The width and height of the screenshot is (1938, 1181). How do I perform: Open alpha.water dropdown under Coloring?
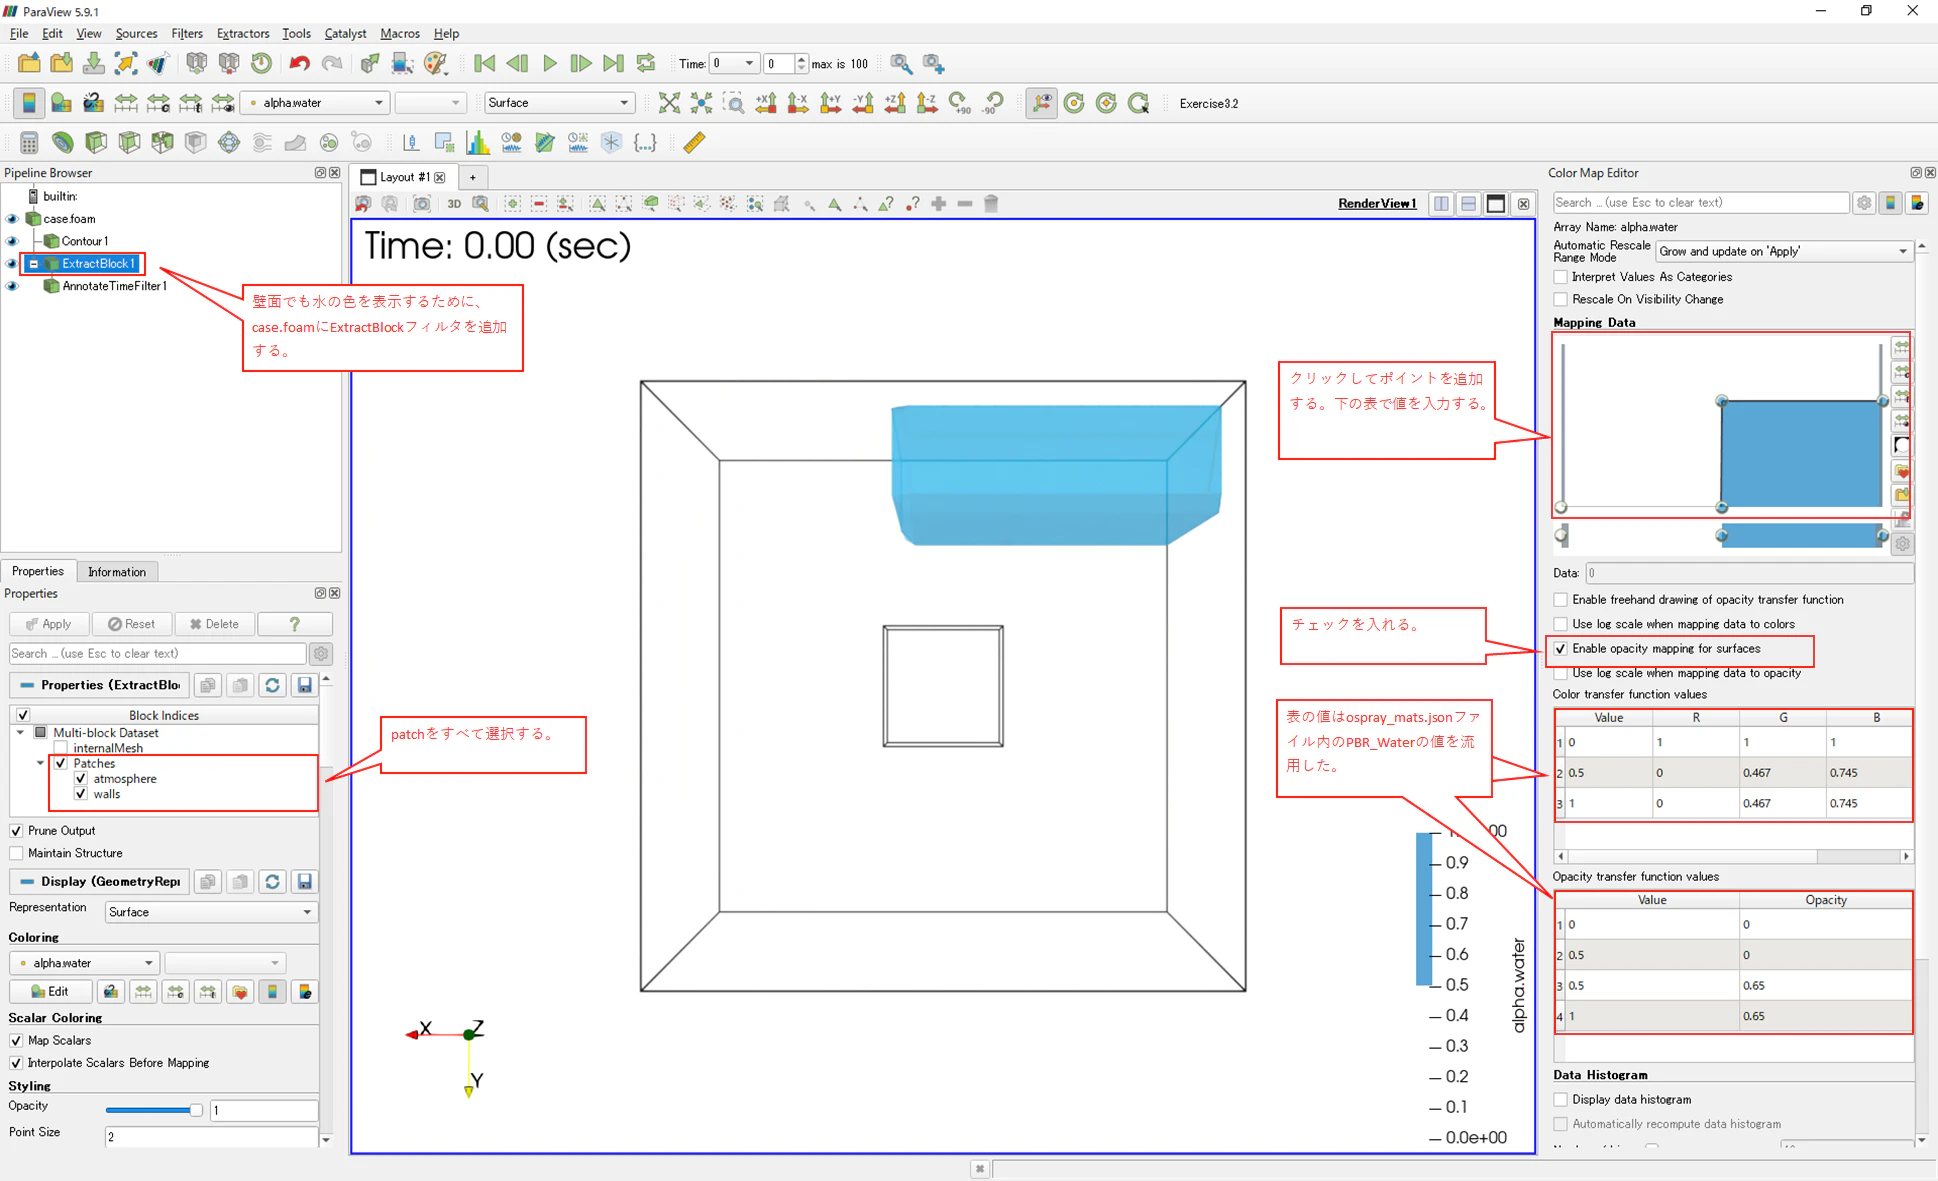[x=84, y=963]
